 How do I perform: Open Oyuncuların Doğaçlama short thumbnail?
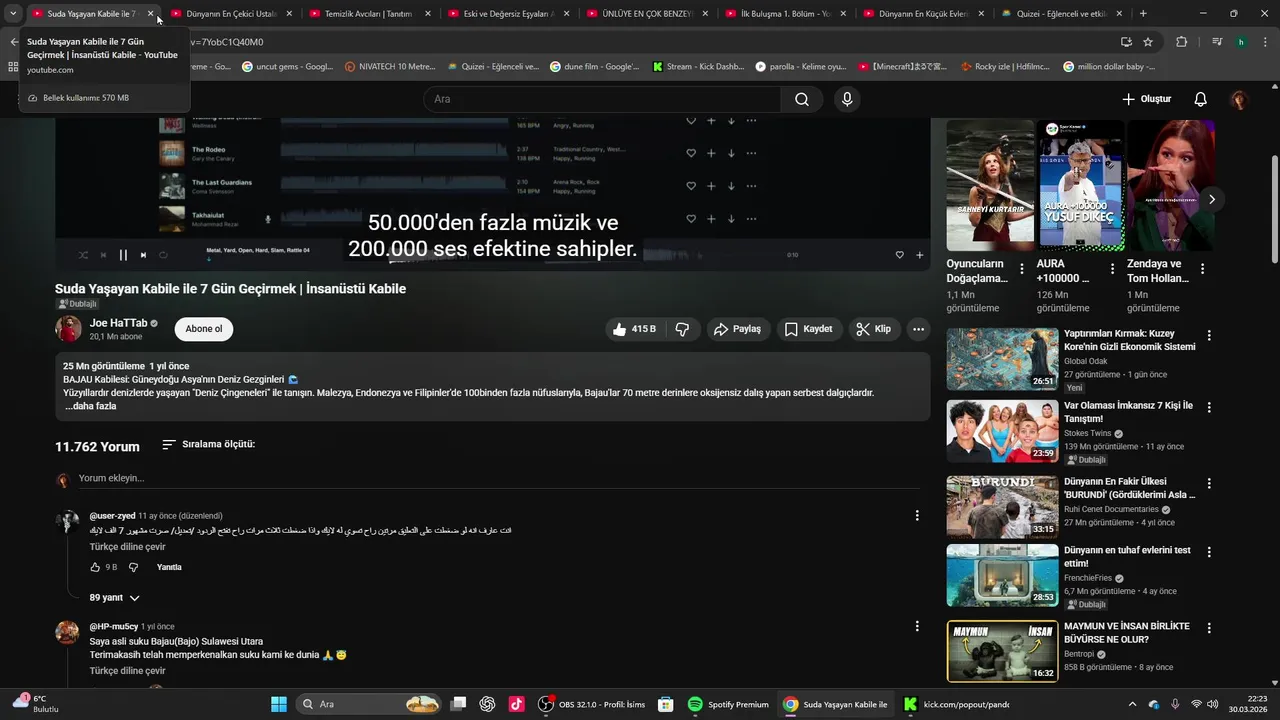tap(990, 185)
